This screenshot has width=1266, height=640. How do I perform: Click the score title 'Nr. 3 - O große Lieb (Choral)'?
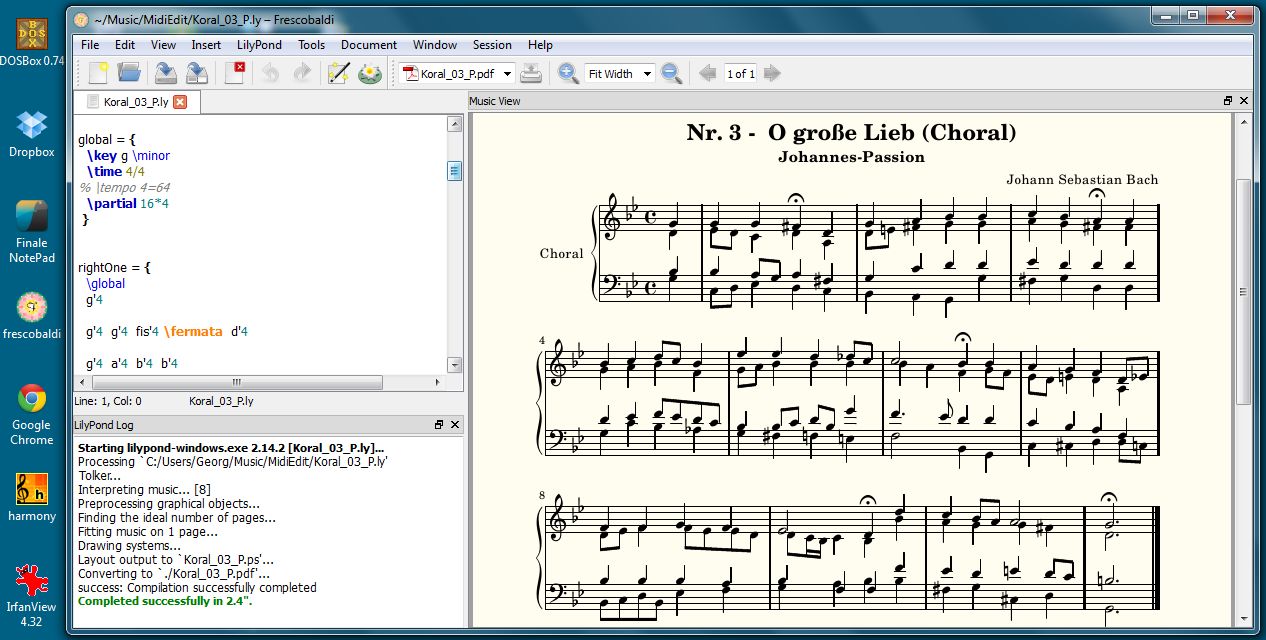point(851,133)
